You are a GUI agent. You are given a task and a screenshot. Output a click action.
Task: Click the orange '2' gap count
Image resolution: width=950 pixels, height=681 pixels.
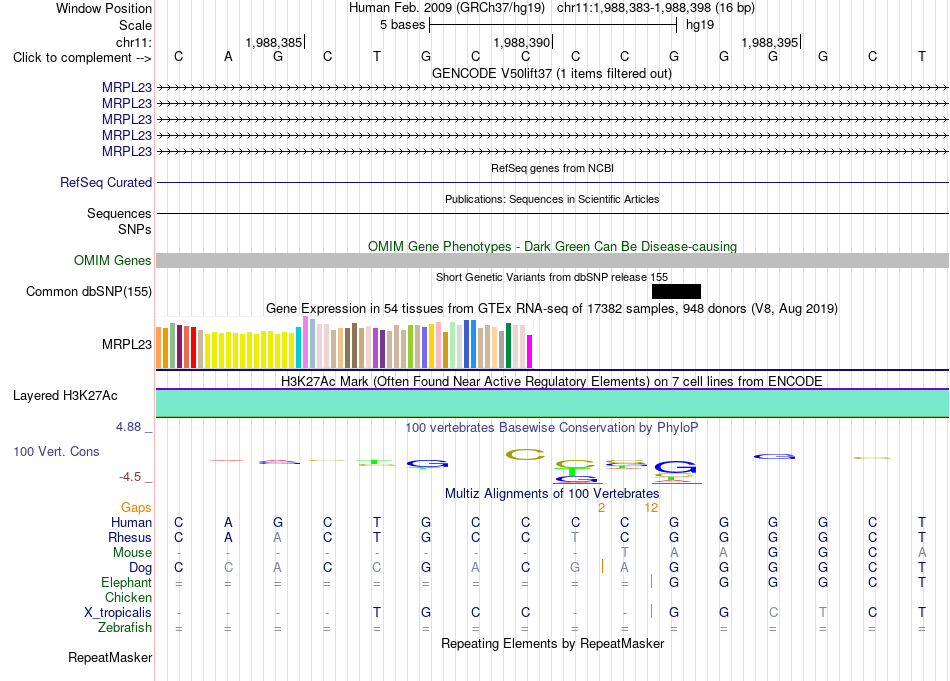click(x=601, y=508)
